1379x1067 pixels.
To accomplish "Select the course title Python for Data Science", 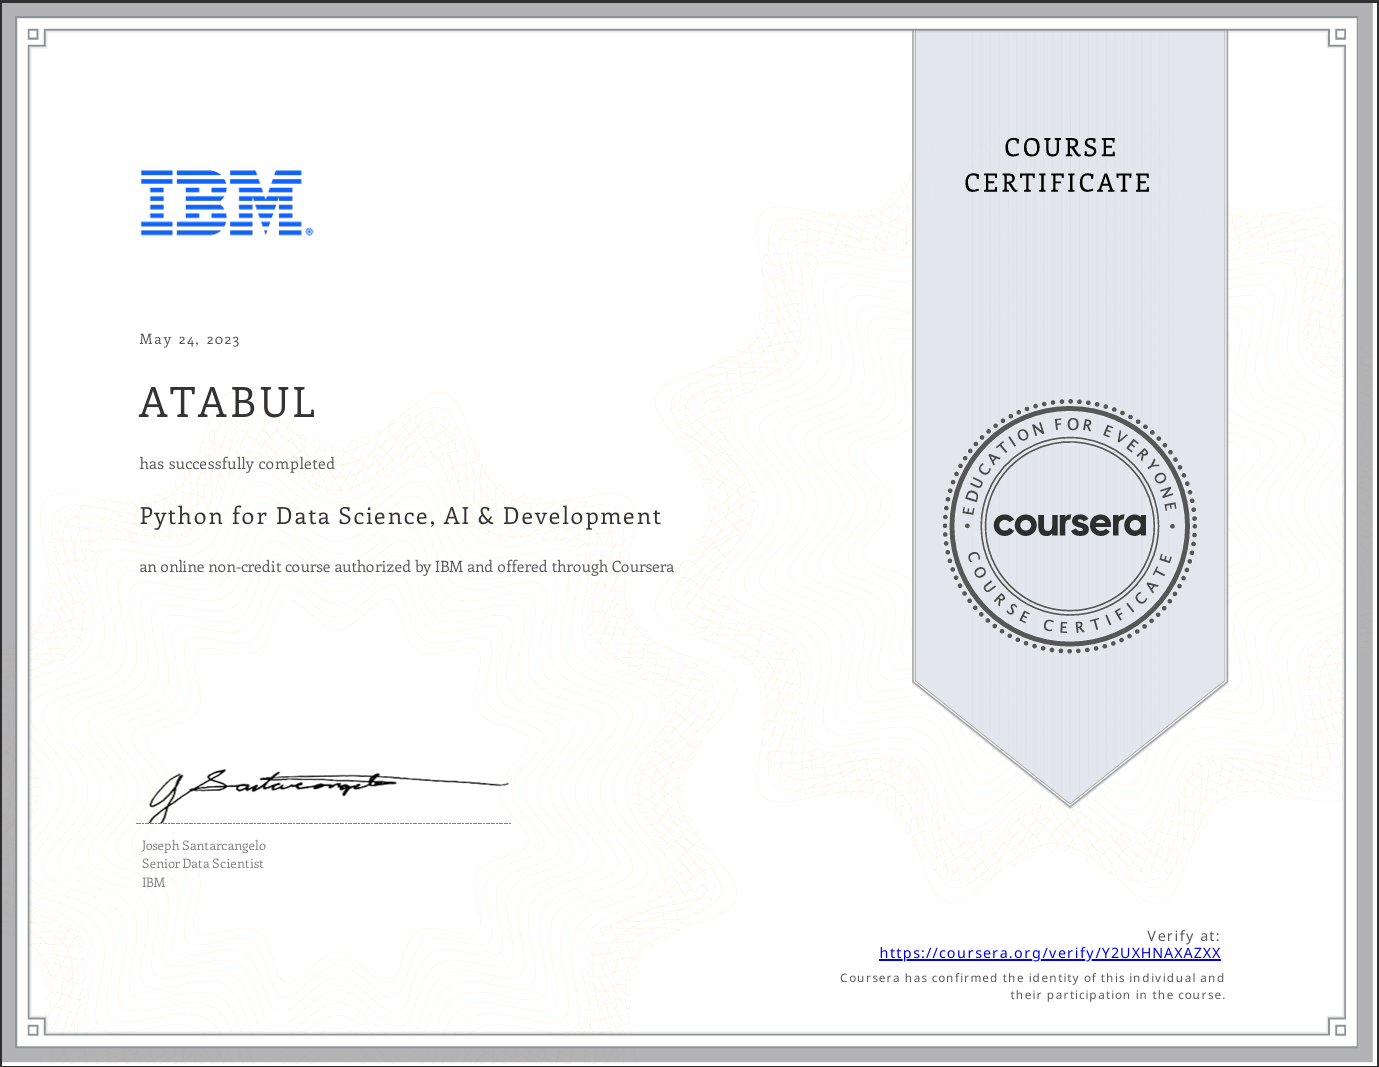I will click(400, 516).
